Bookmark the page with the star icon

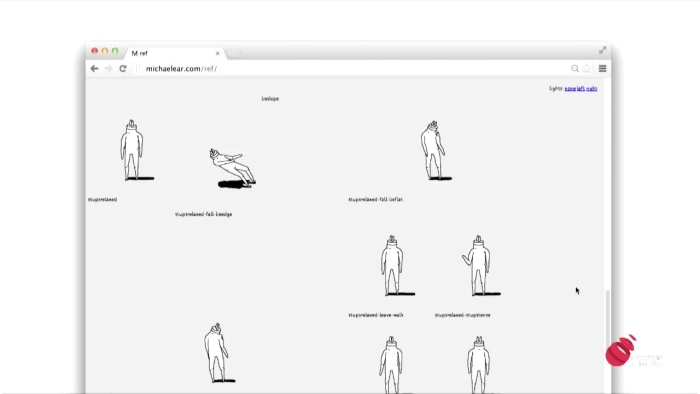pyautogui.click(x=587, y=68)
